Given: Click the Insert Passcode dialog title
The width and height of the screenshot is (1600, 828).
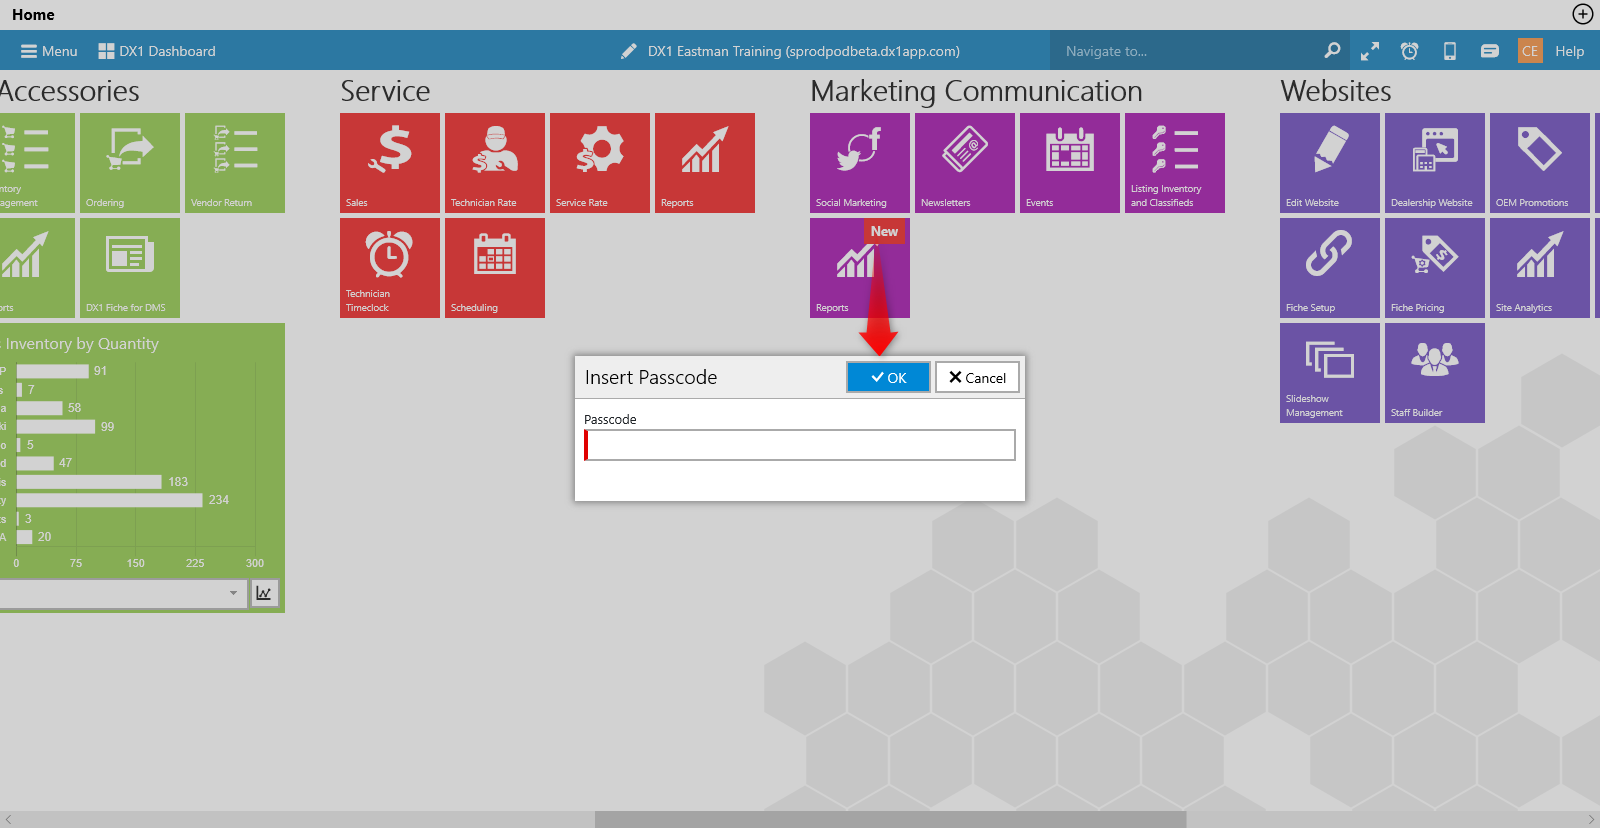Looking at the screenshot, I should coord(651,377).
